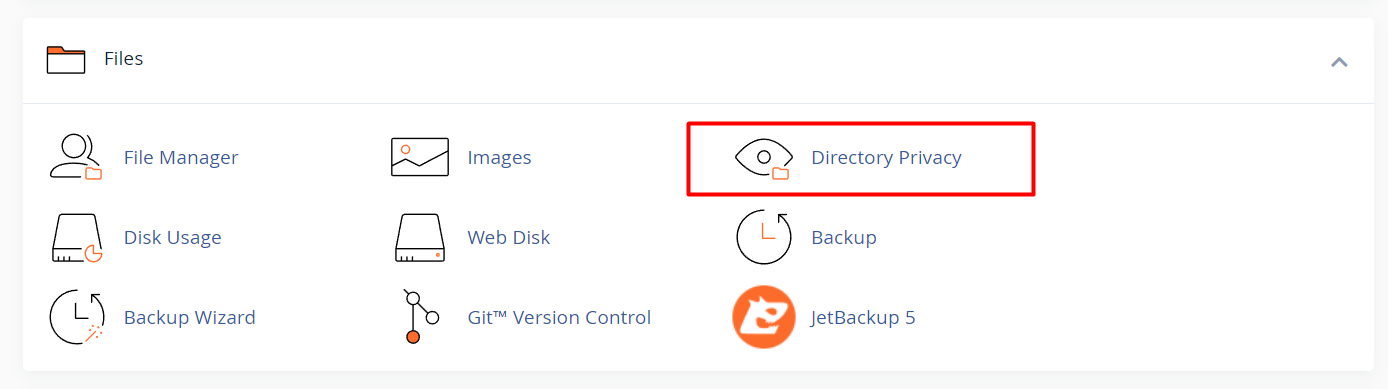Select the JetBackup 5 text link
Viewport: 1388px width, 389px height.
863,318
